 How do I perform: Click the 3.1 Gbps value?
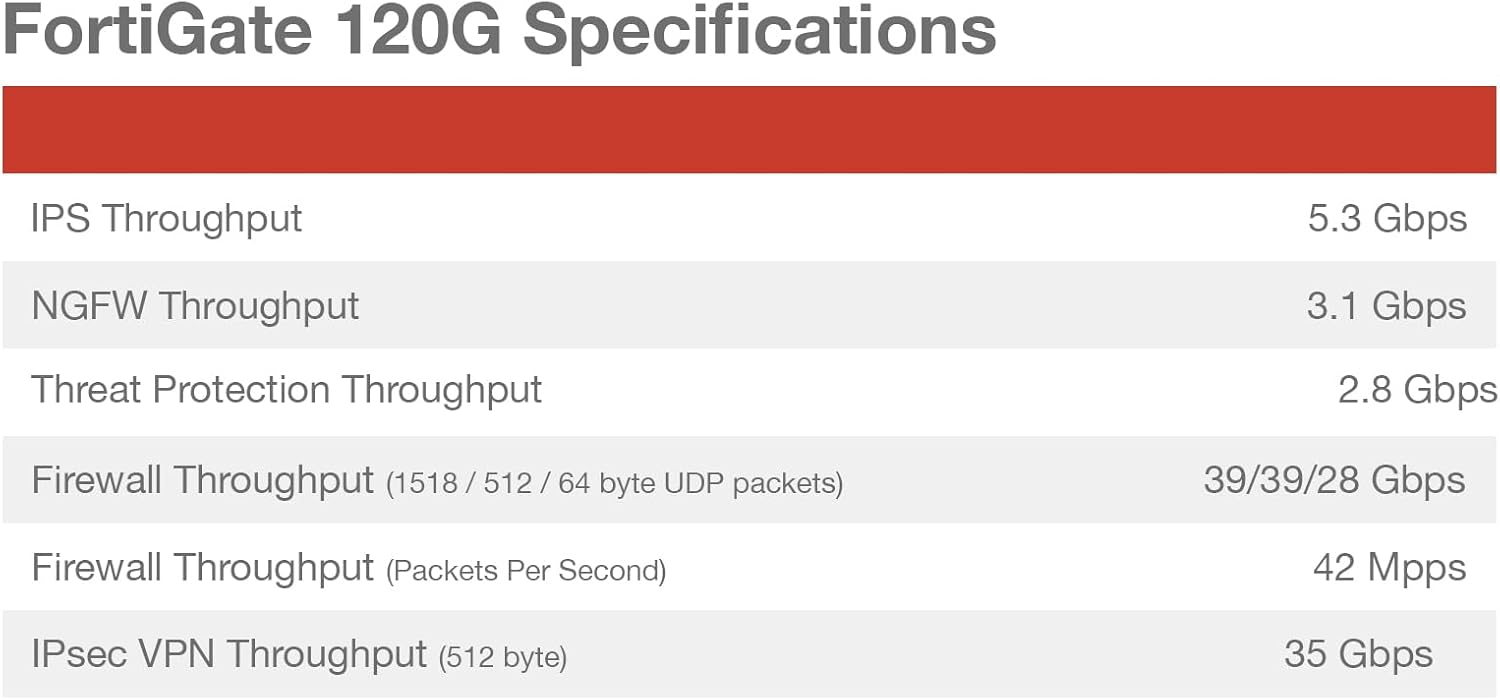(1386, 306)
